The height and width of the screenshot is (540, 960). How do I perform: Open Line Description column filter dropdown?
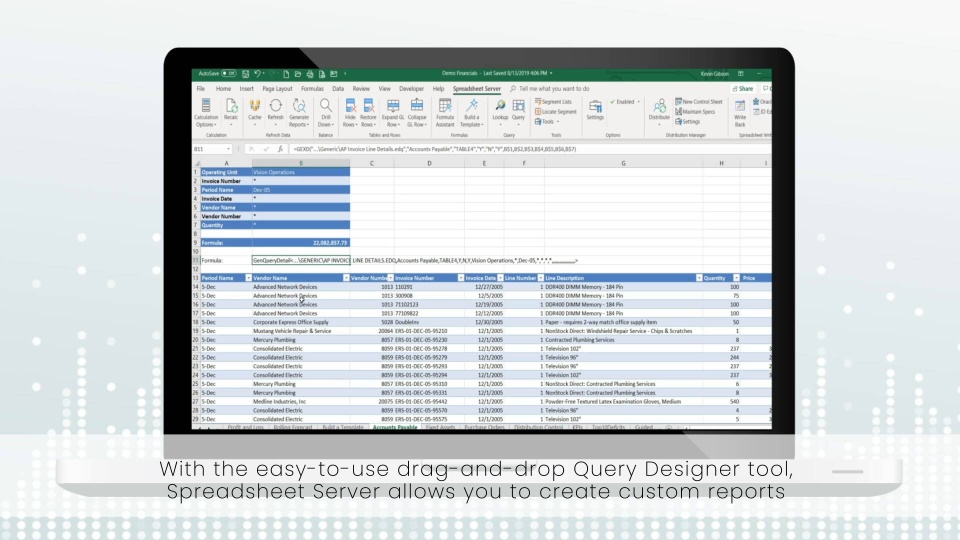(699, 278)
